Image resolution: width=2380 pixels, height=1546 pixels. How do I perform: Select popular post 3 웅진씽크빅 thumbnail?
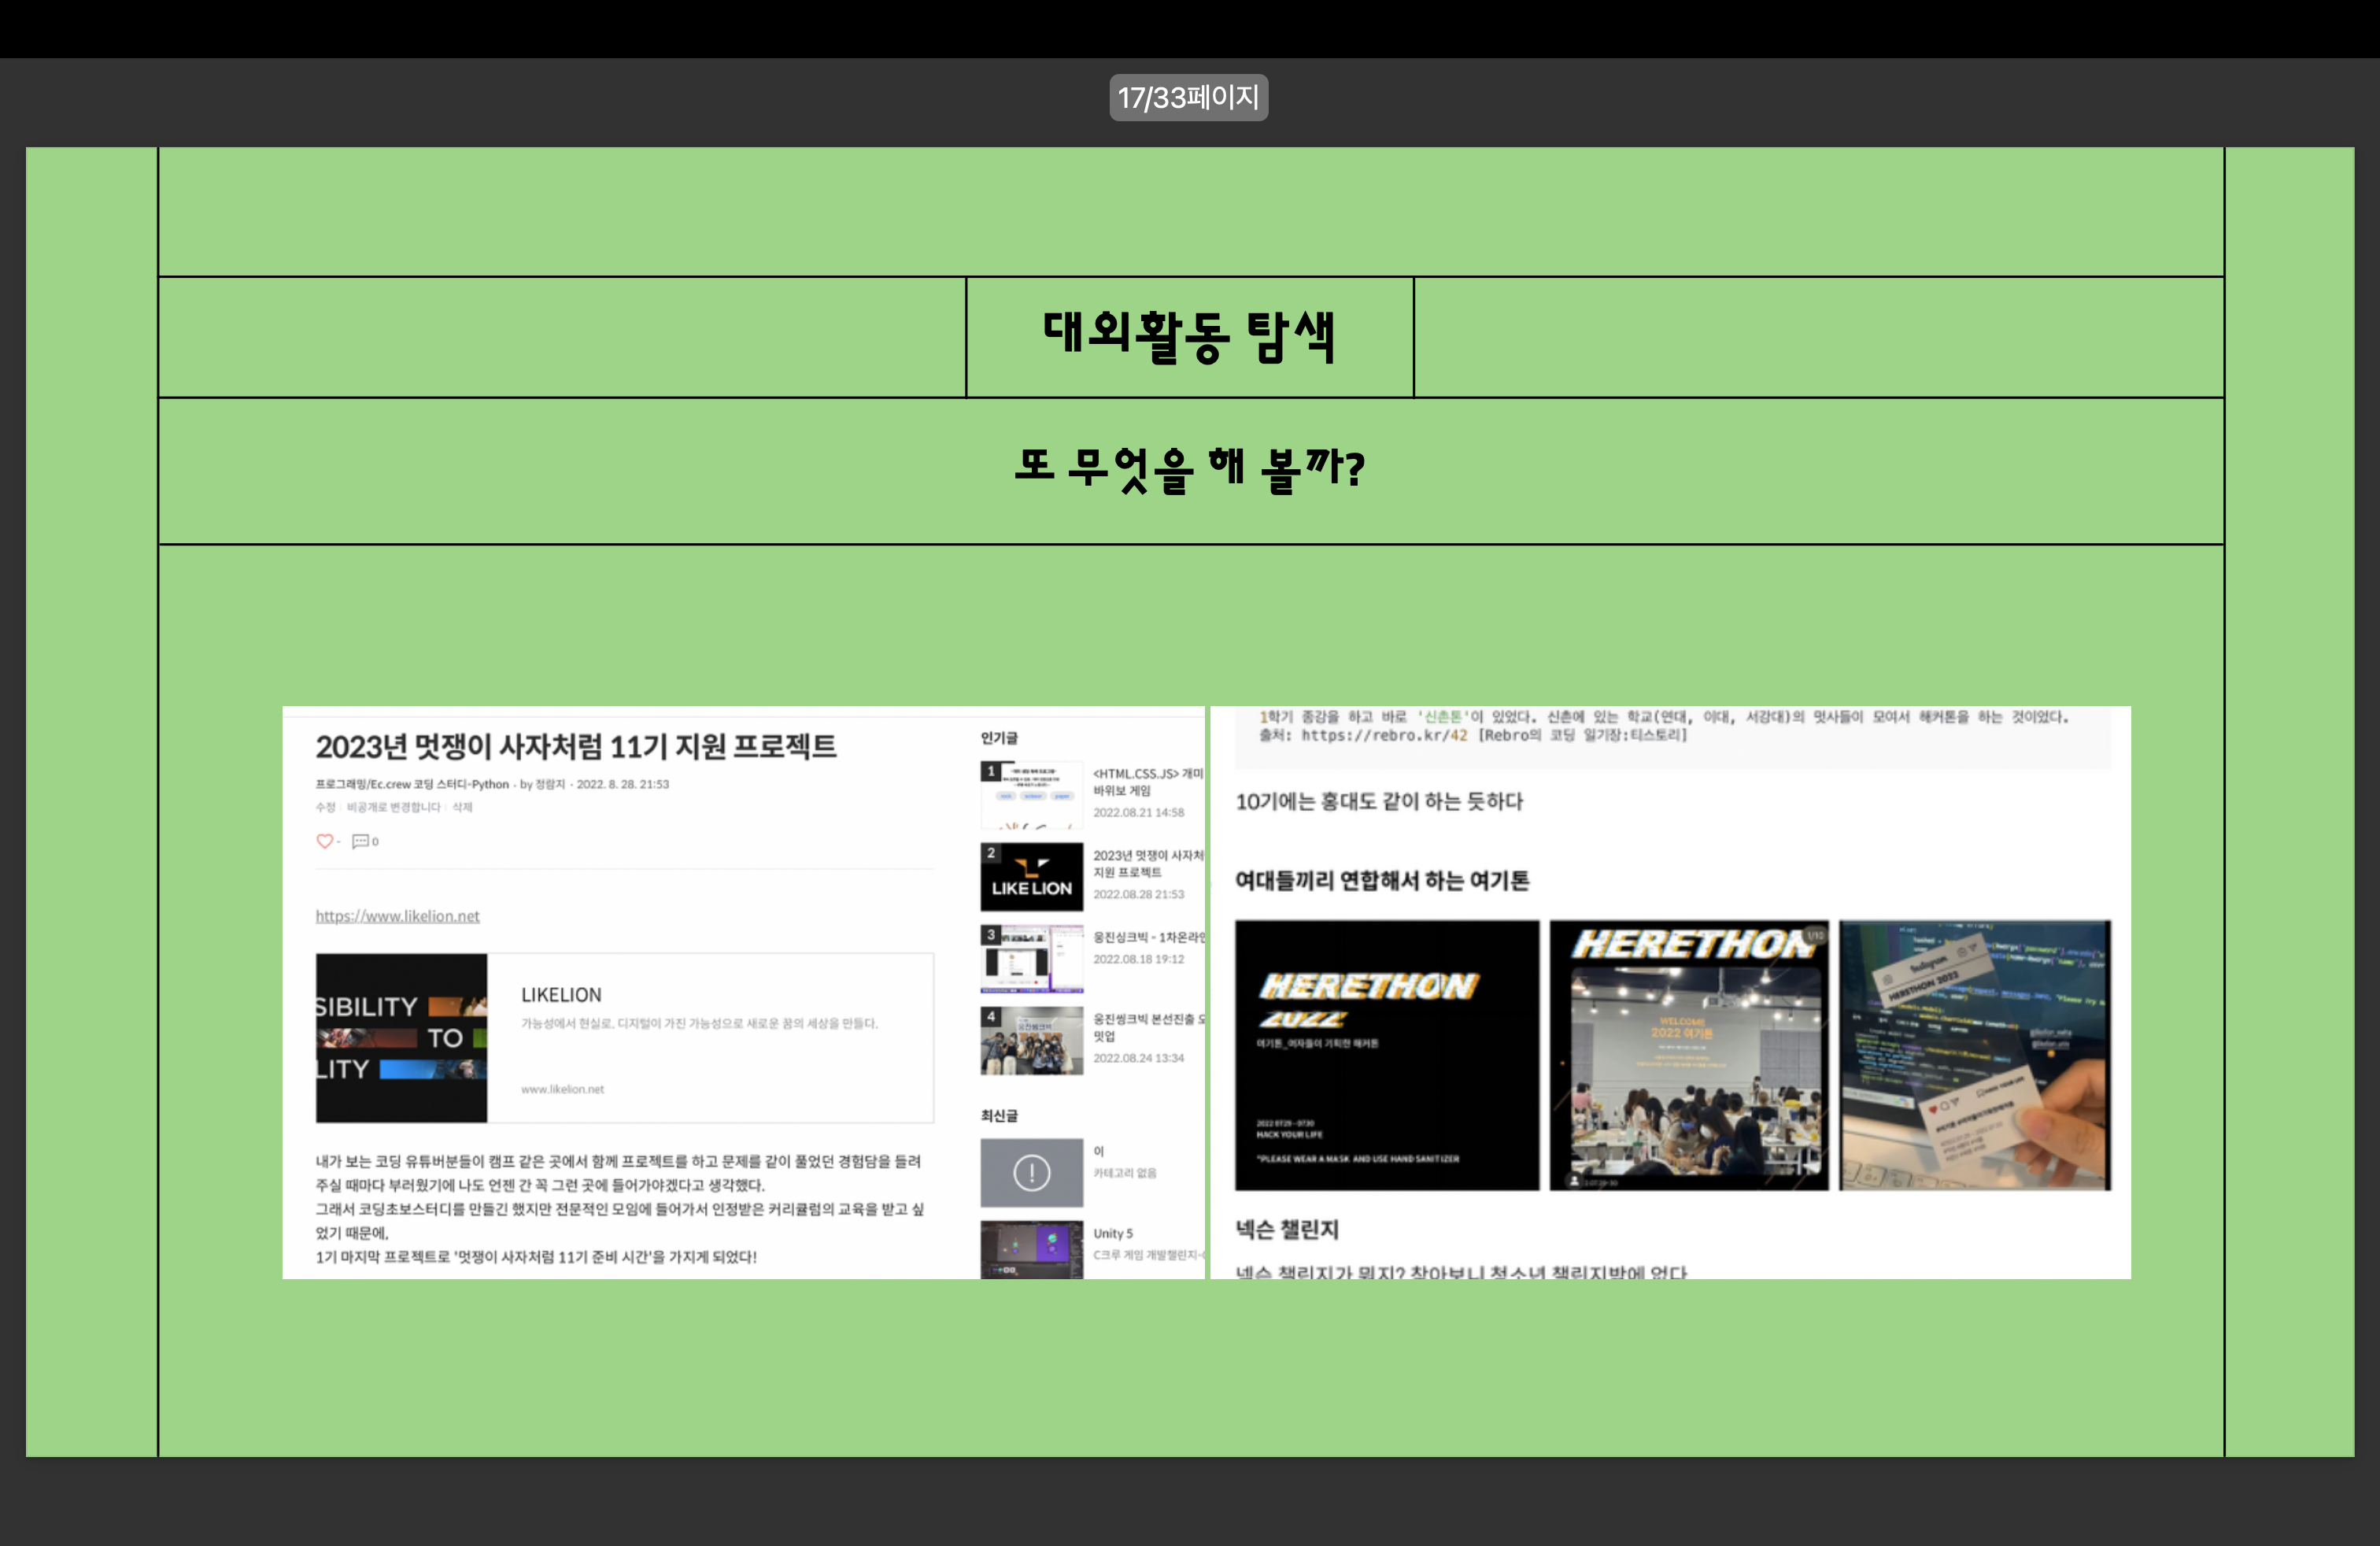[1031, 958]
